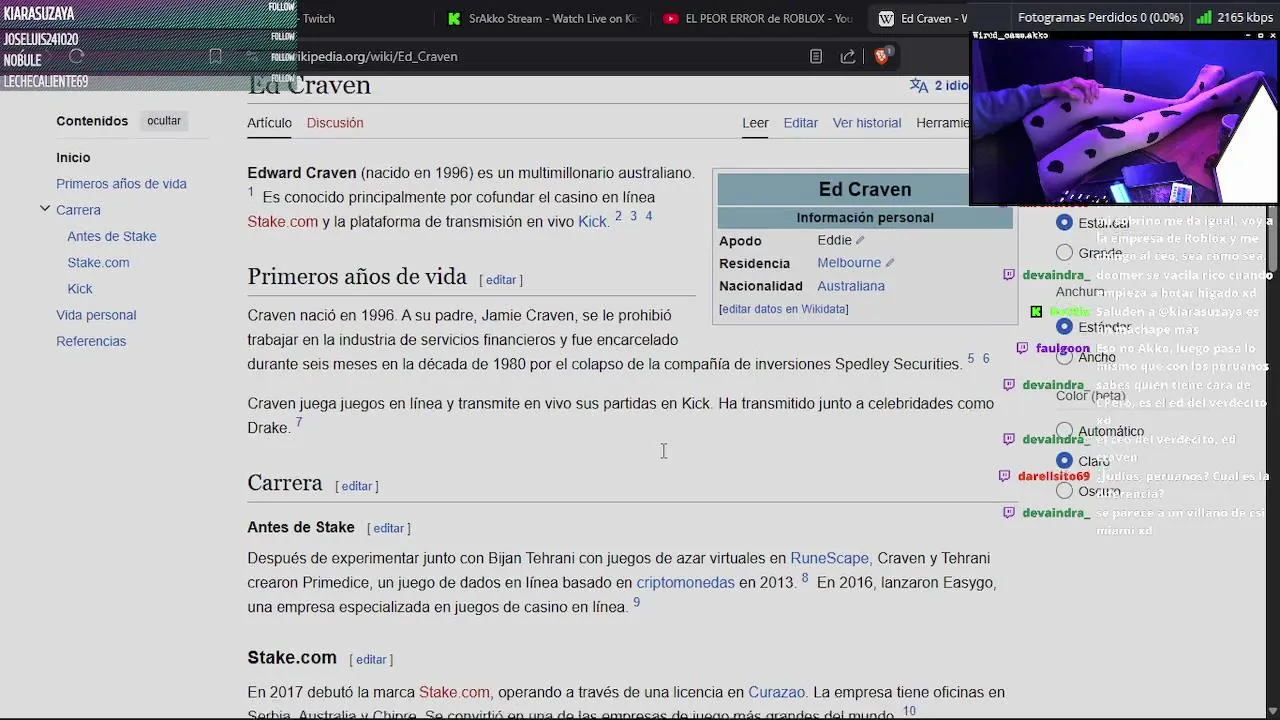Image resolution: width=1280 pixels, height=720 pixels.
Task: Go to Vida personal in sidebar
Action: point(96,315)
